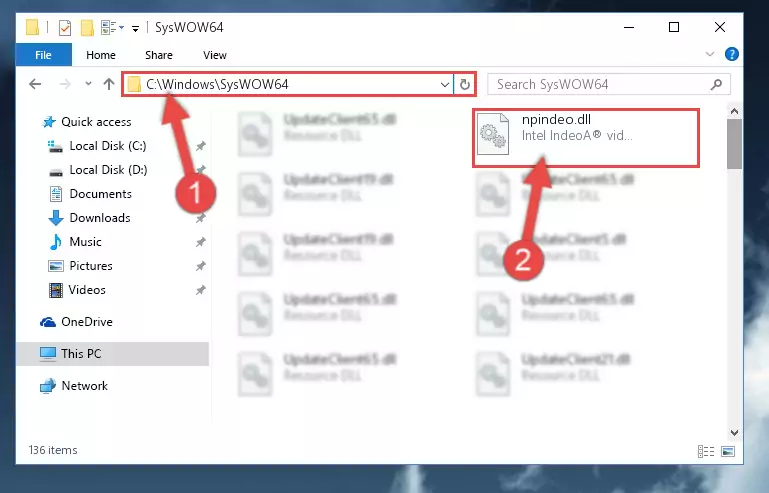
Task: Open the Help question mark icon
Action: point(731,54)
